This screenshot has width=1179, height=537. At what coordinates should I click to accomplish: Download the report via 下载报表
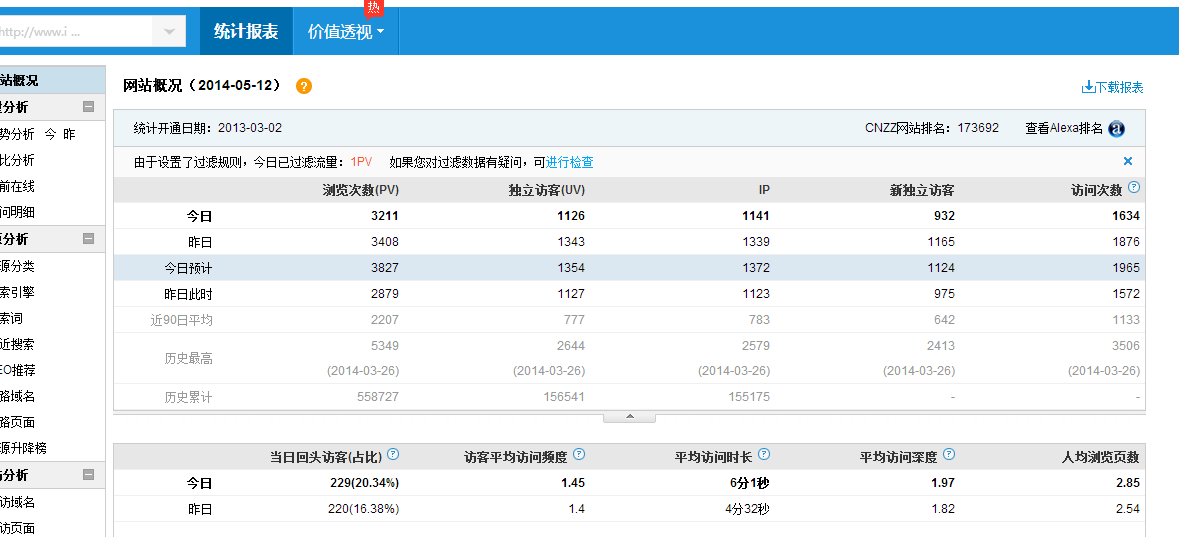(x=1112, y=87)
